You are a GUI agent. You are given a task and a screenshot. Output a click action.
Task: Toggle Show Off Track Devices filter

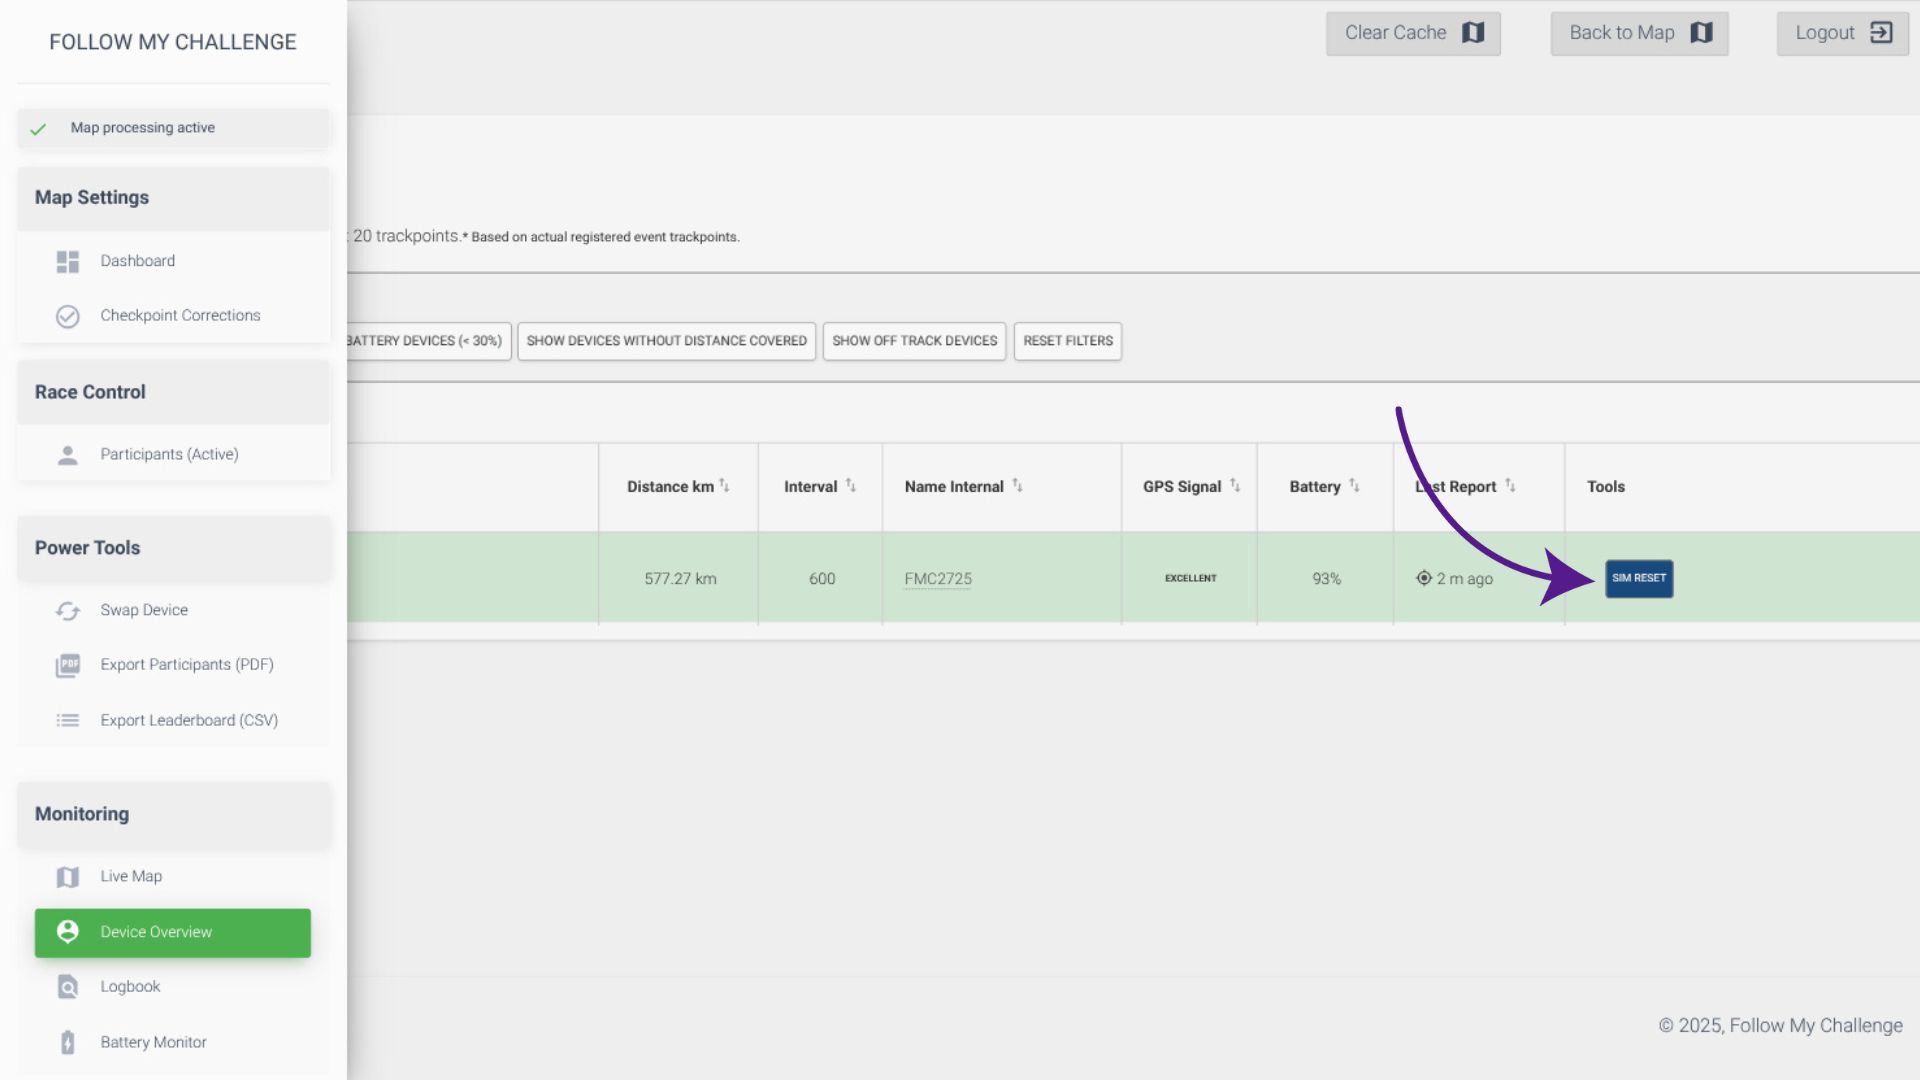(x=914, y=341)
